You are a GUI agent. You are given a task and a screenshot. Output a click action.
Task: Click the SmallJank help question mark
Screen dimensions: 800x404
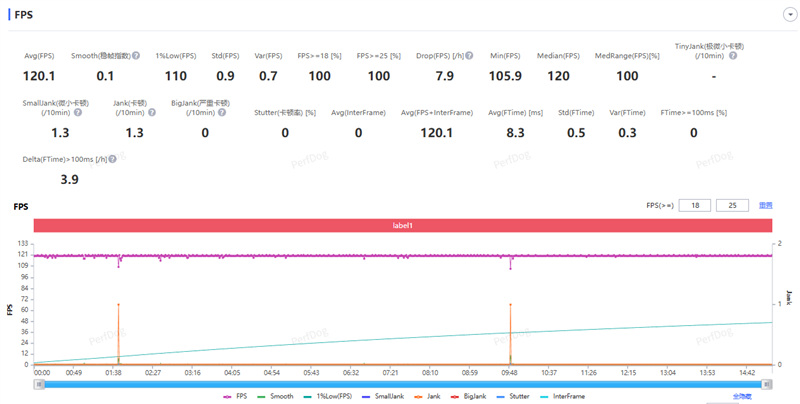click(x=78, y=112)
